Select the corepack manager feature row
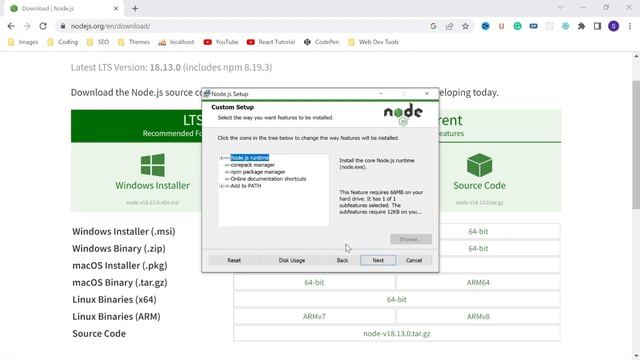 [x=253, y=165]
